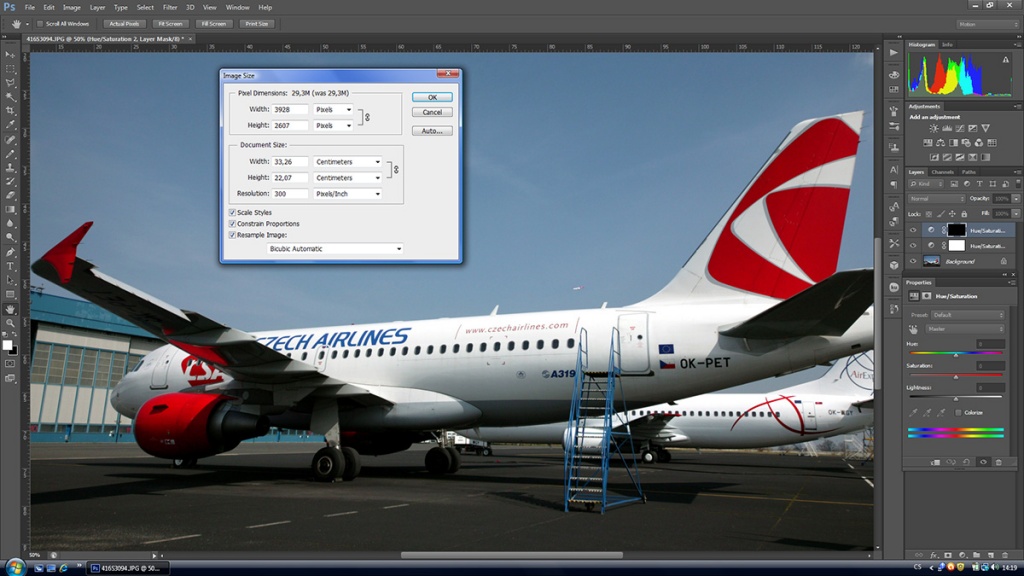Click OK in Image Size dialog
This screenshot has height=576, width=1024.
tap(432, 97)
